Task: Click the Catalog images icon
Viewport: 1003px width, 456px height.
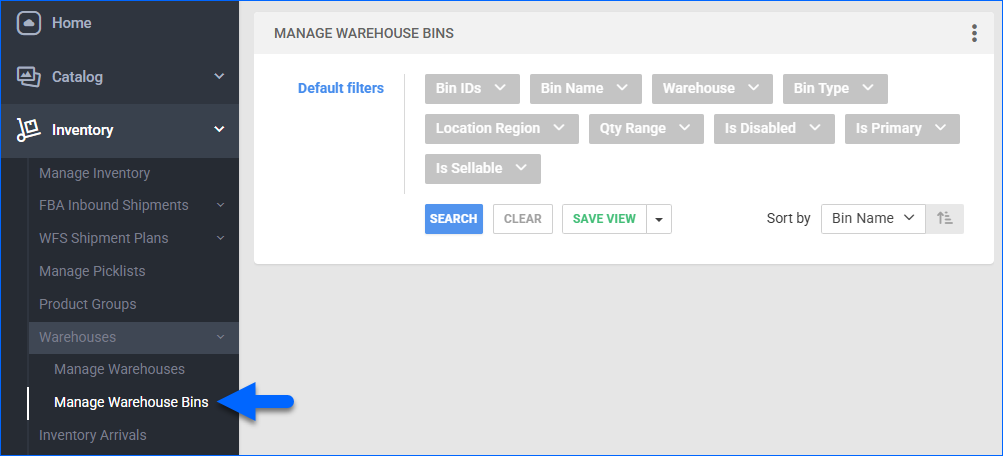Action: [28, 77]
